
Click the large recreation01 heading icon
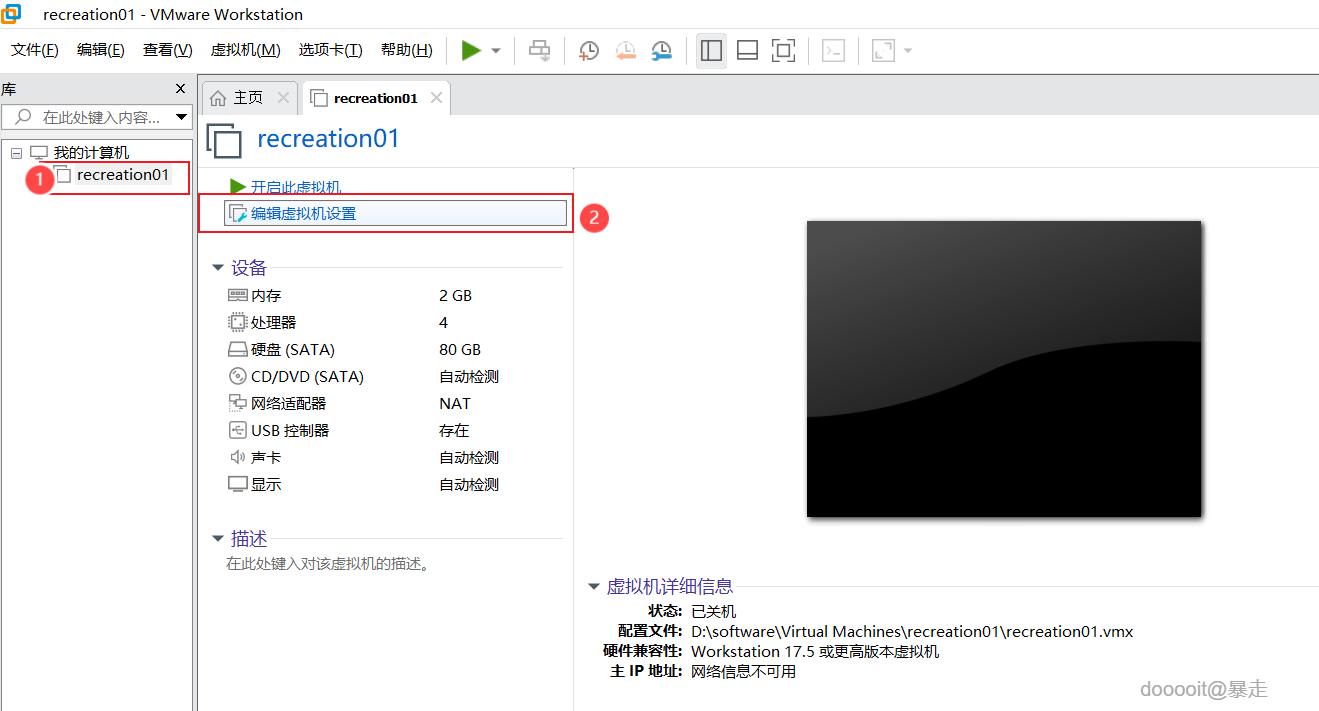[224, 140]
